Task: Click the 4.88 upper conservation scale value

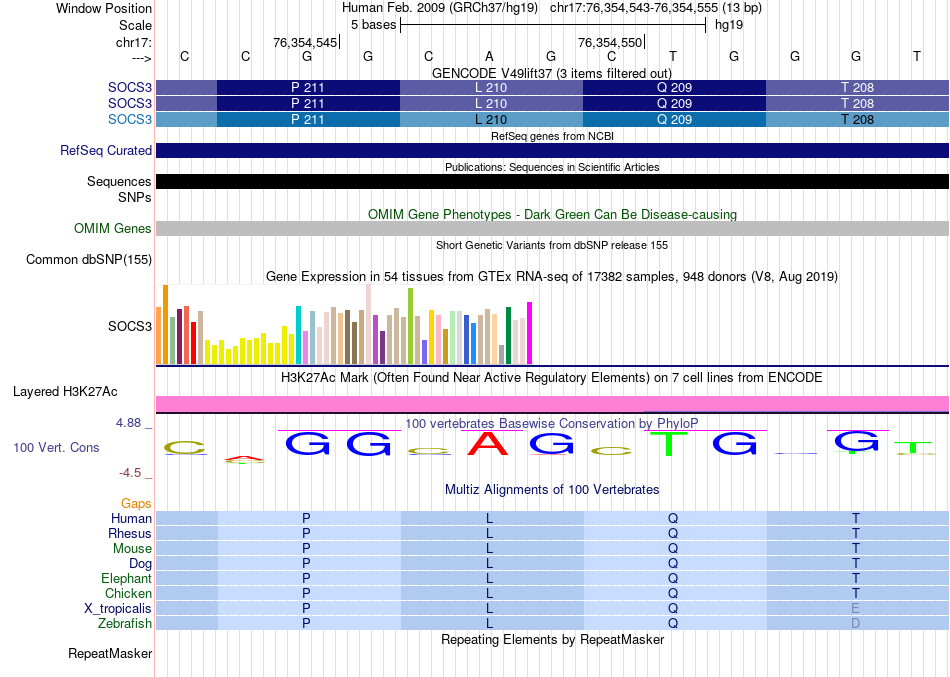Action: pyautogui.click(x=128, y=423)
